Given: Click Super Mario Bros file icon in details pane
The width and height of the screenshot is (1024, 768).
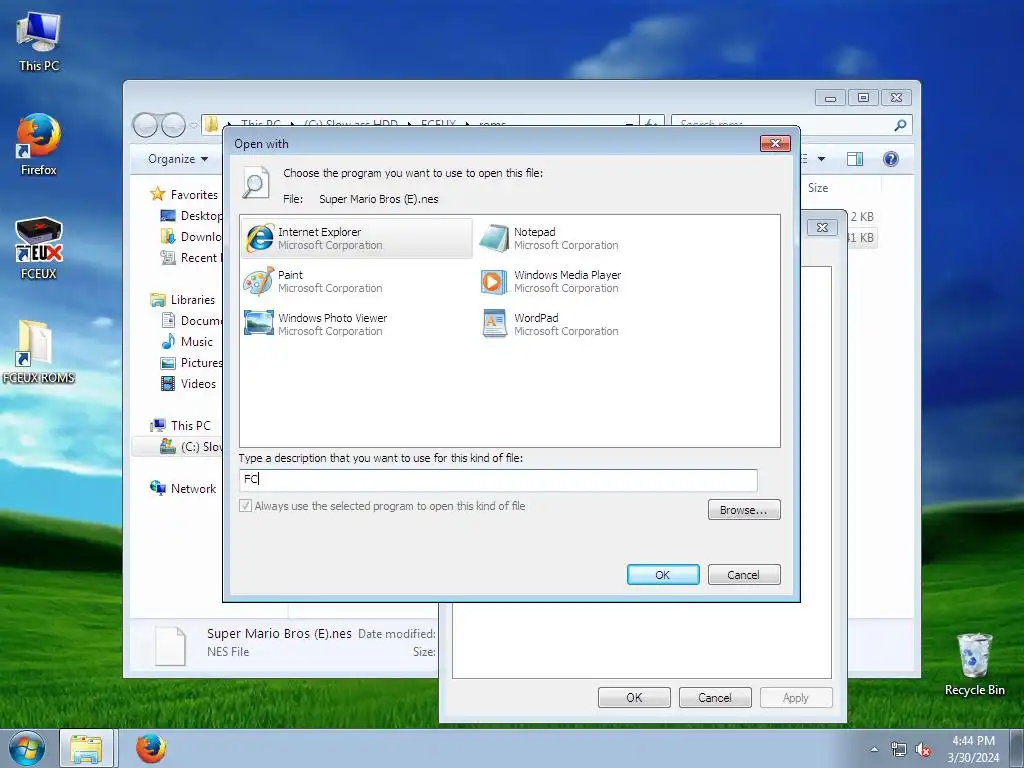Looking at the screenshot, I should coord(170,645).
